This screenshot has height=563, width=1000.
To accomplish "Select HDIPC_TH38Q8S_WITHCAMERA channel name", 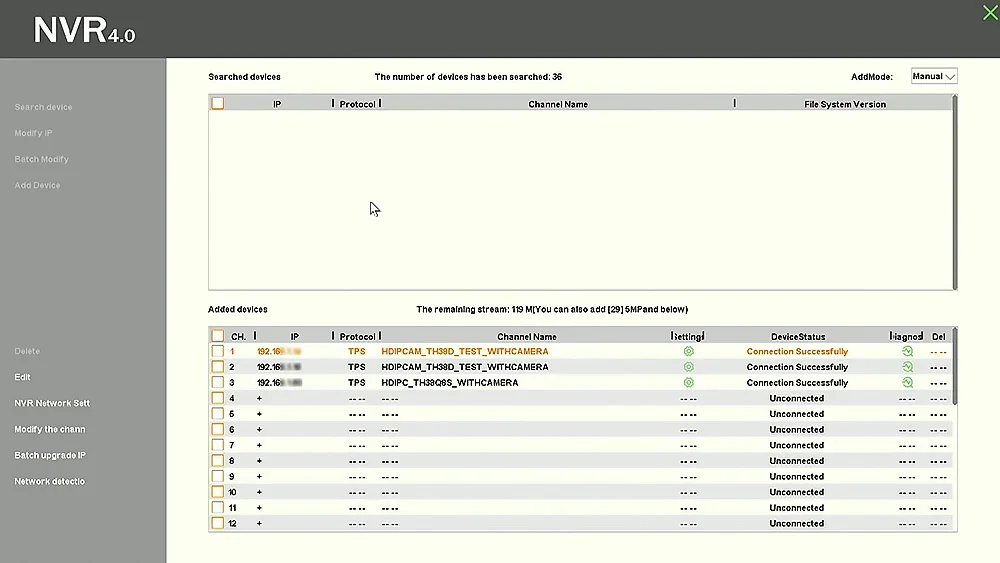I will click(450, 383).
